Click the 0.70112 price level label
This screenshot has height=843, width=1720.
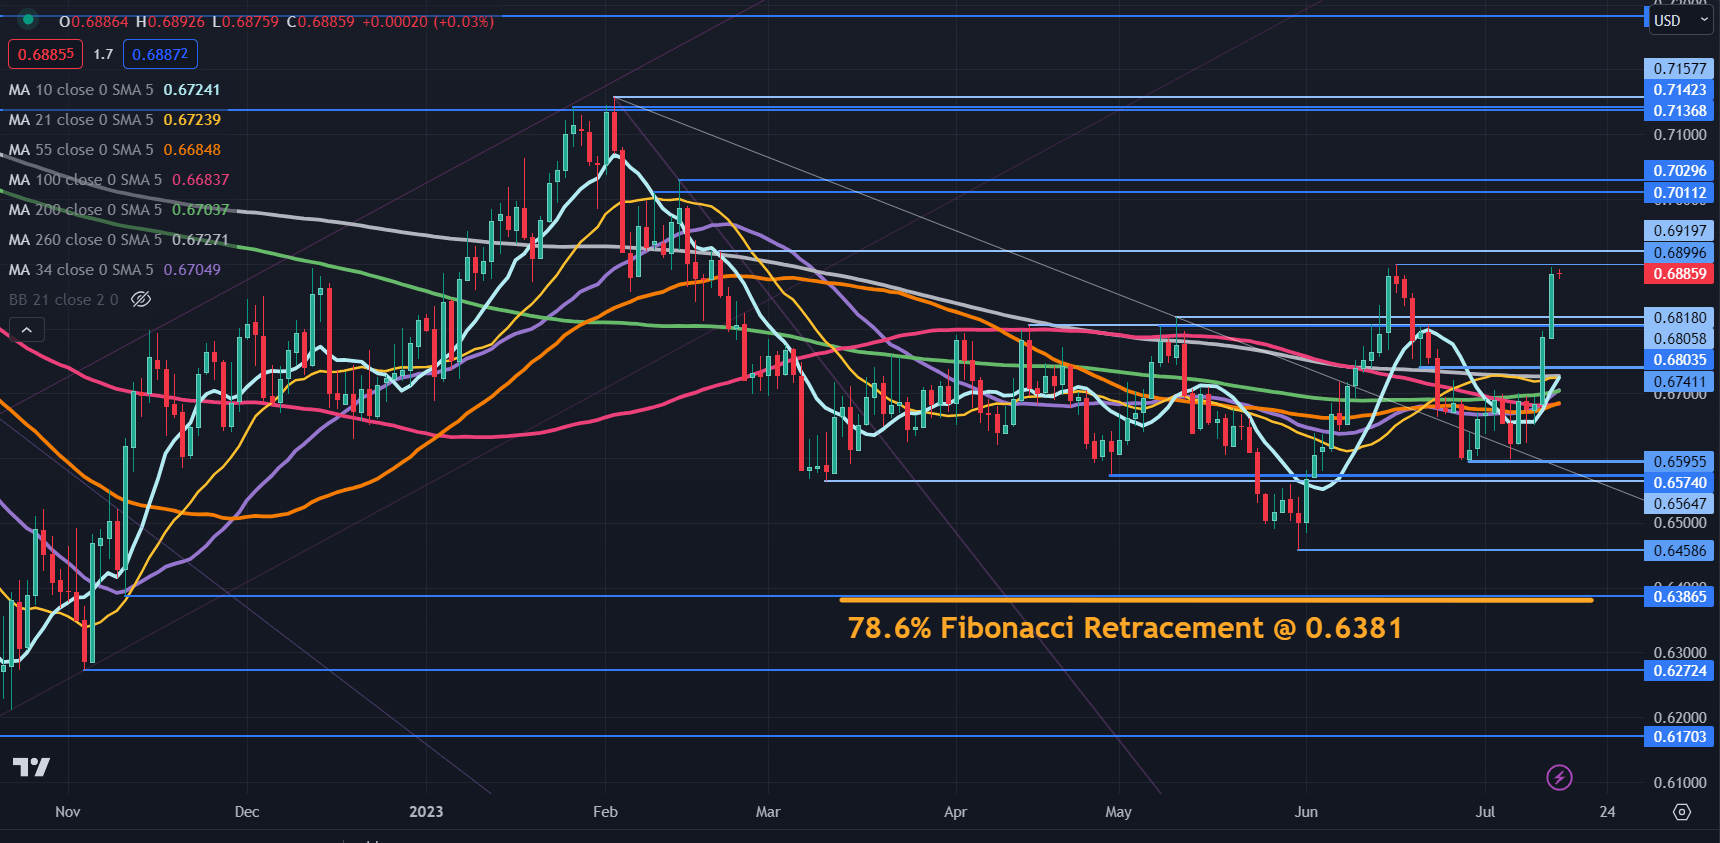click(1679, 192)
